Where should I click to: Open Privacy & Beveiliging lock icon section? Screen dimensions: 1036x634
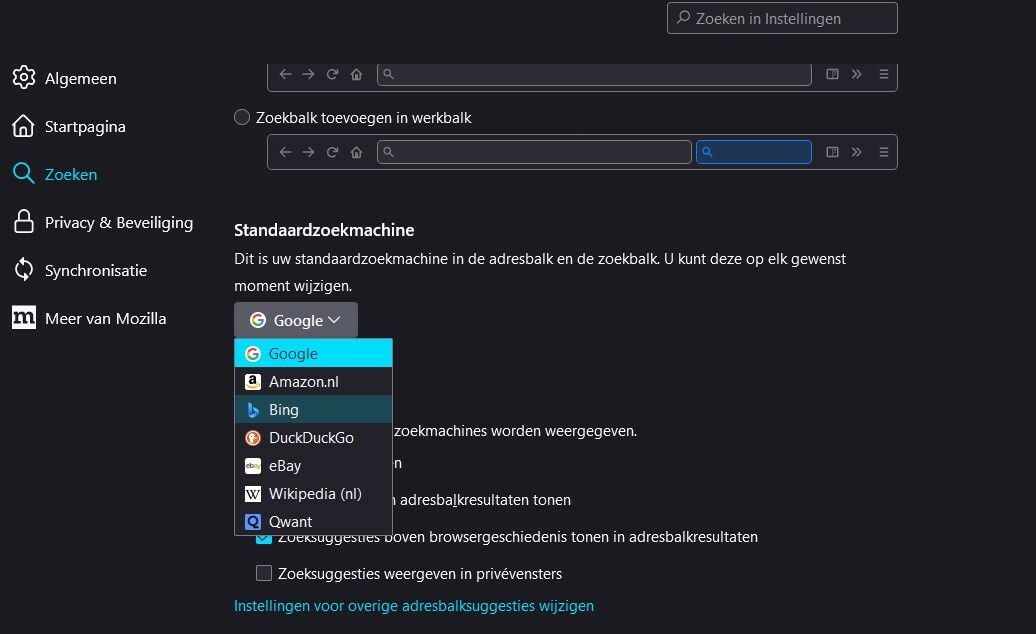click(x=24, y=222)
